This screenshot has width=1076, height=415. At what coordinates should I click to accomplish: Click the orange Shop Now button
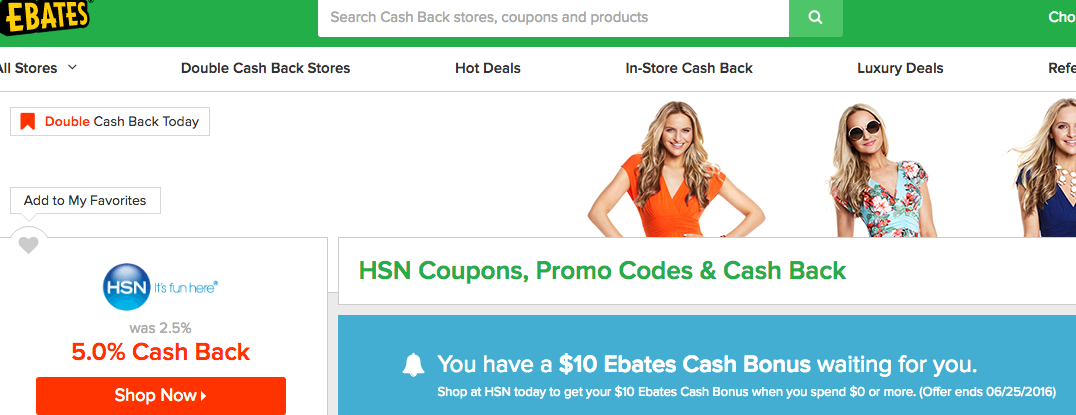coord(161,396)
